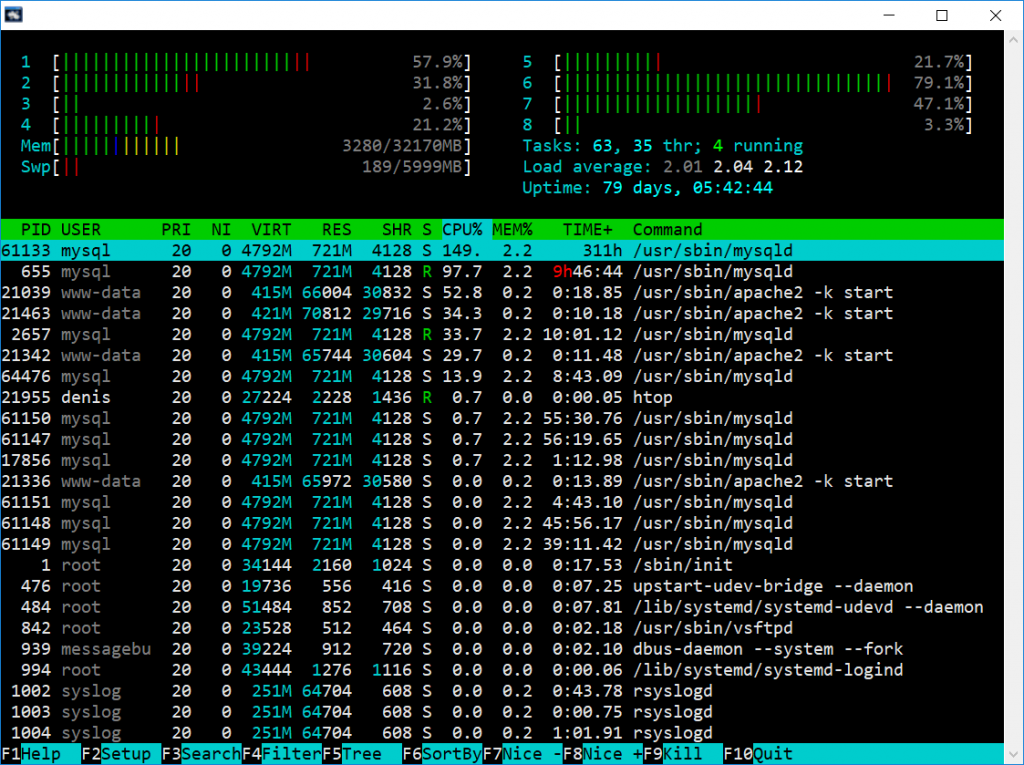Image resolution: width=1024 pixels, height=765 pixels.
Task: Click F8 Nice plus button
Action: [x=602, y=754]
